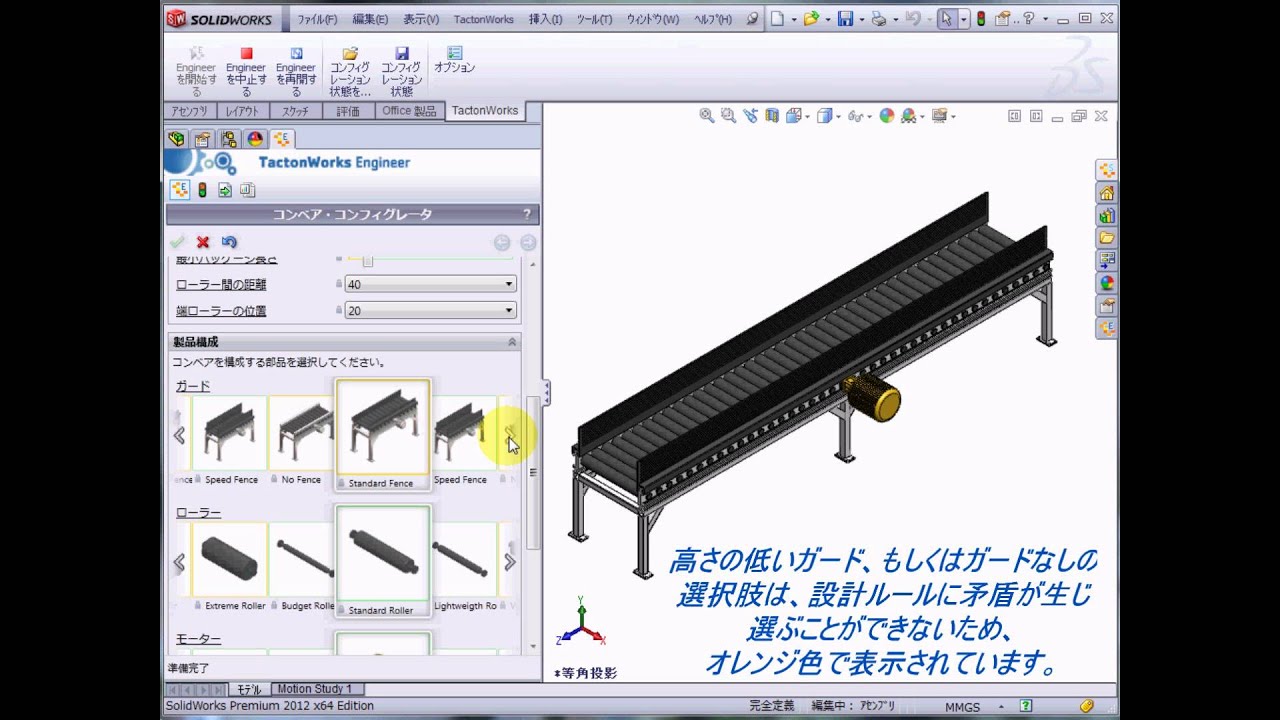Click the help question mark in configurator header
Screen dimensions: 1280x720
527,214
